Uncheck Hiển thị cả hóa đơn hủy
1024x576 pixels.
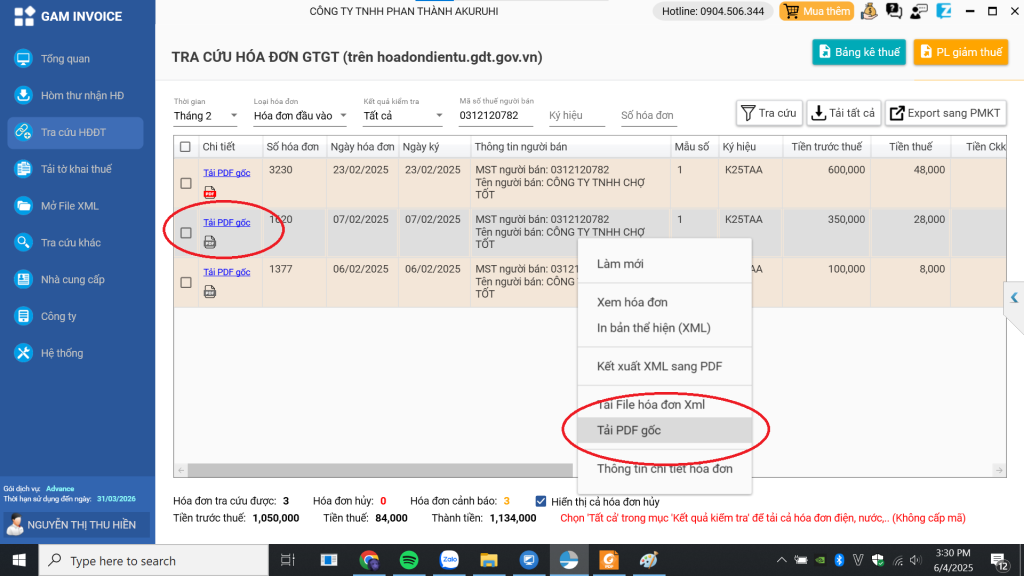click(541, 502)
